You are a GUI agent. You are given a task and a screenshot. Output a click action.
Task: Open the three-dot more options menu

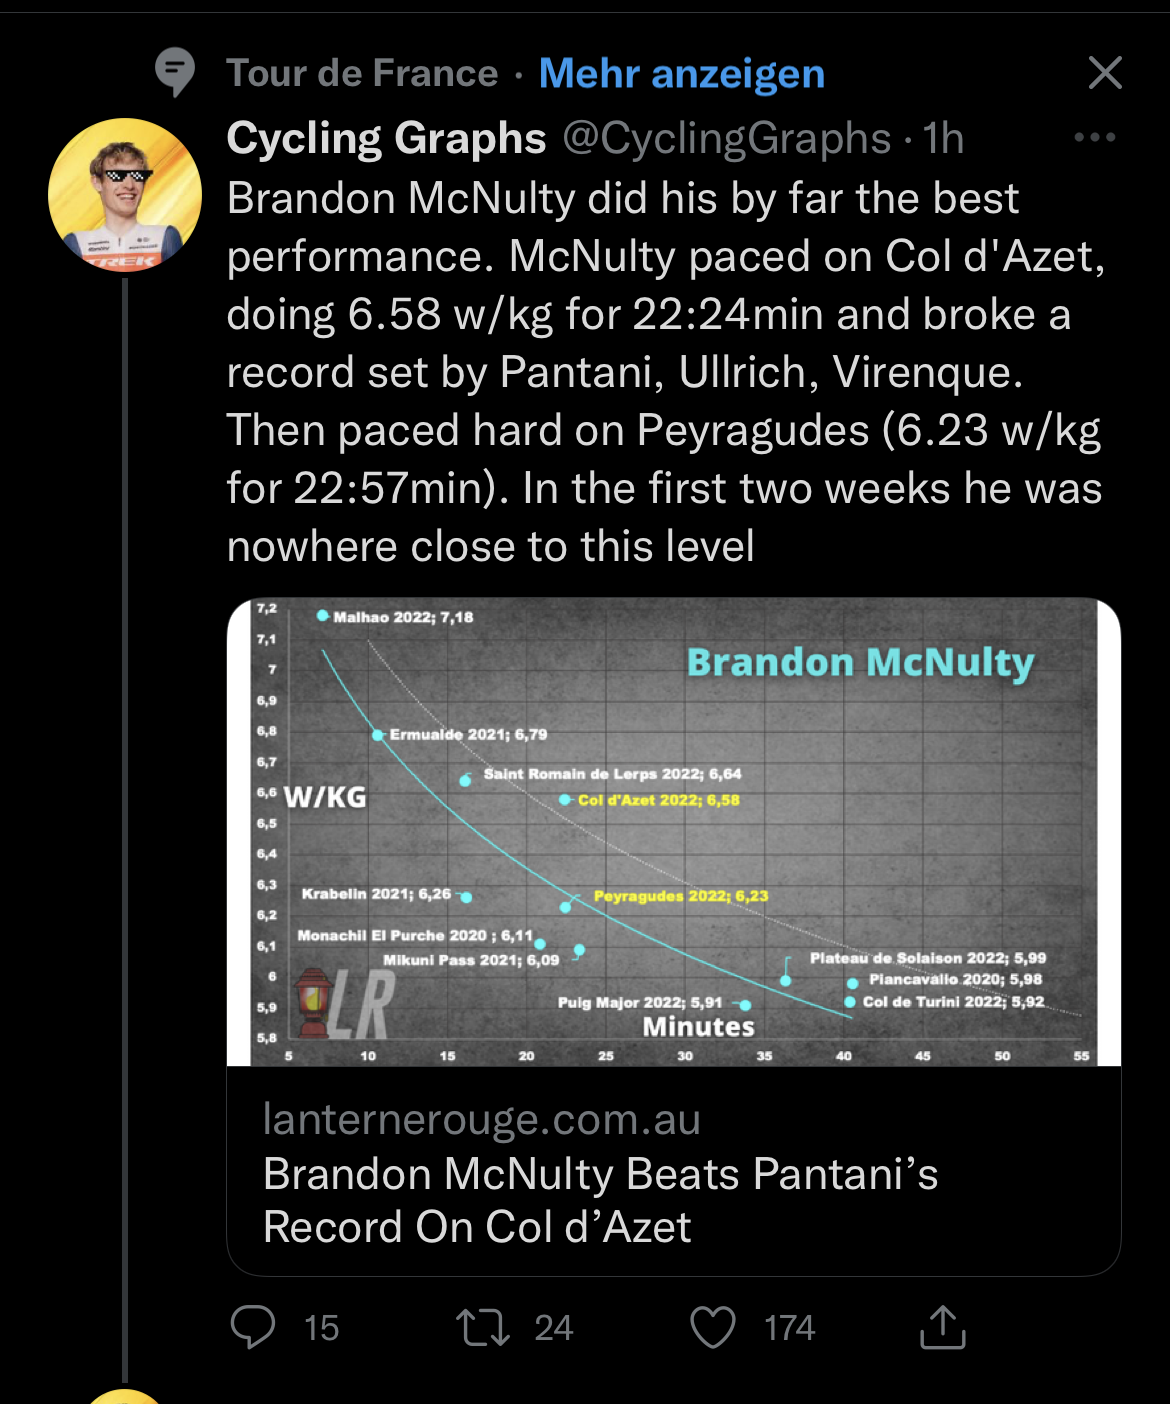pos(1094,137)
